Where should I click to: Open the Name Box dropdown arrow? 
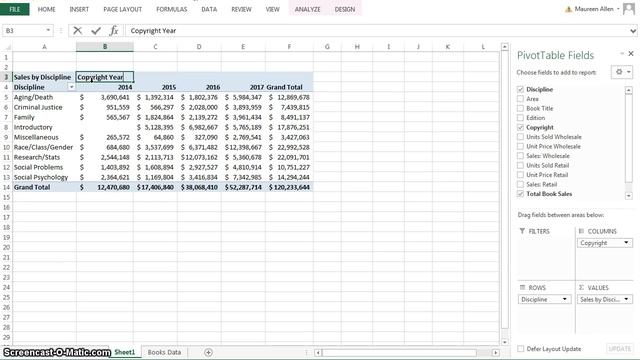[48, 31]
